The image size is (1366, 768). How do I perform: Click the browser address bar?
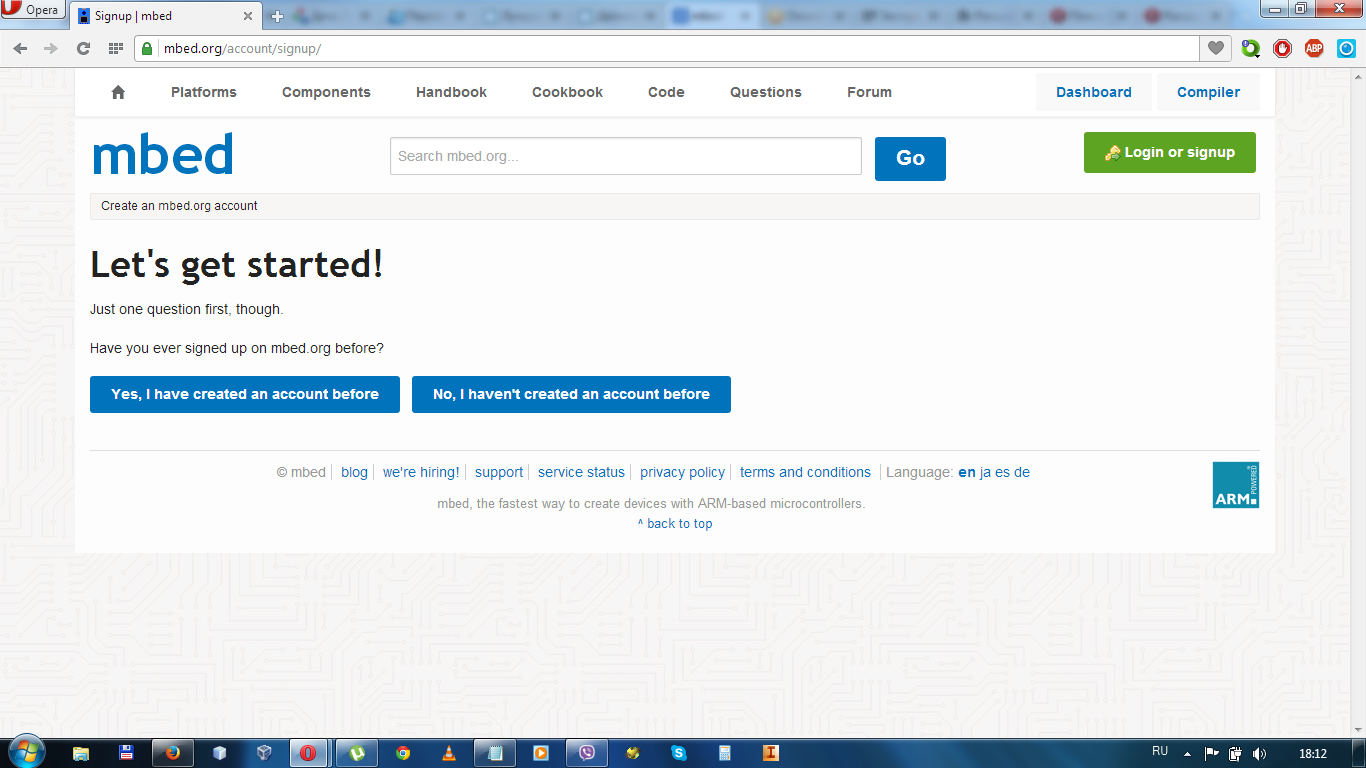coord(666,48)
